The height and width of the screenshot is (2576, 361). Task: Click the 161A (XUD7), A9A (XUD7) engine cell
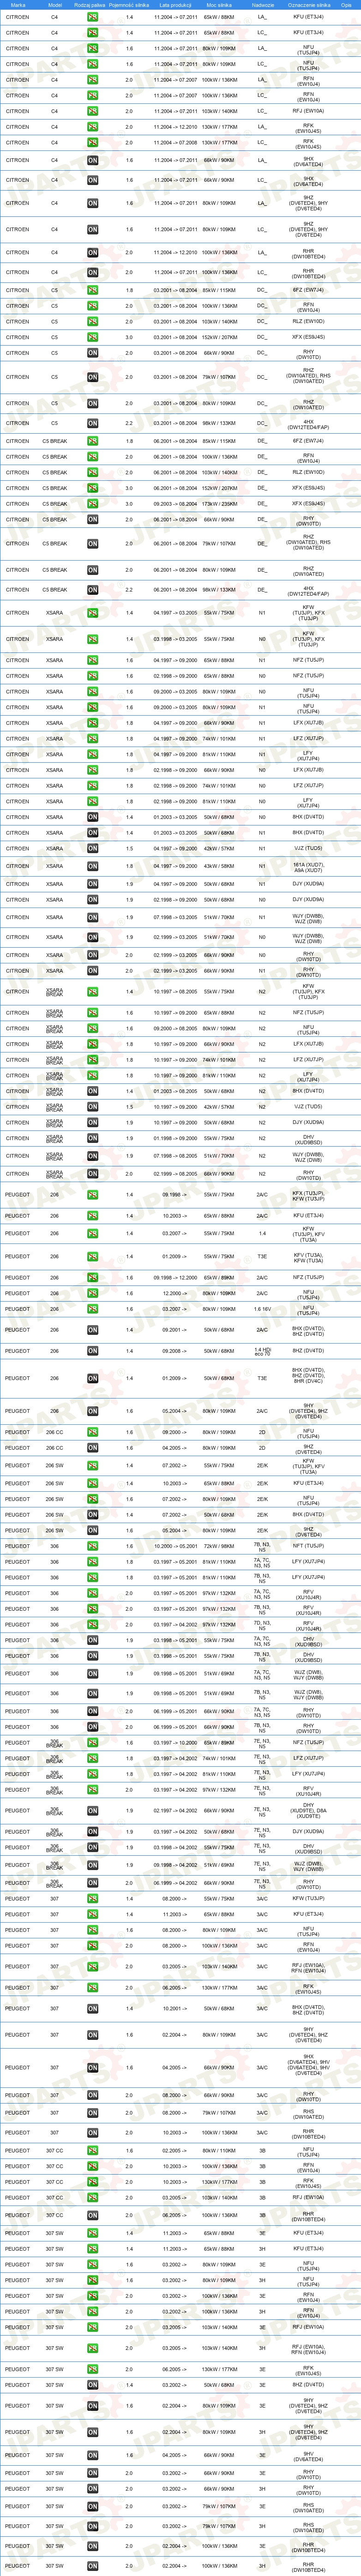[x=309, y=866]
